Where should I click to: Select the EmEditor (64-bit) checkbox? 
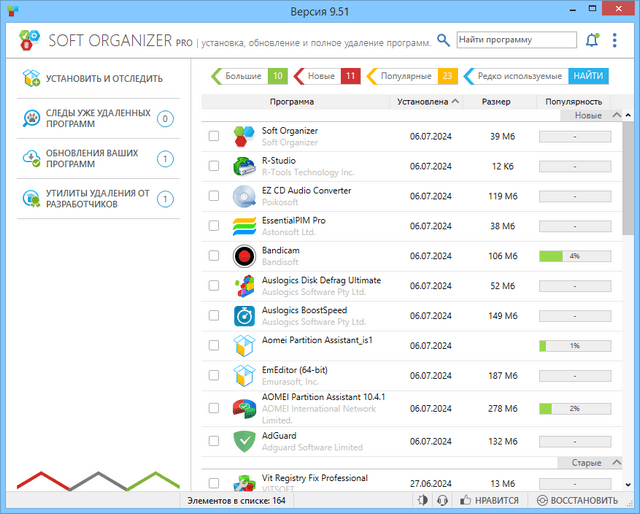214,376
